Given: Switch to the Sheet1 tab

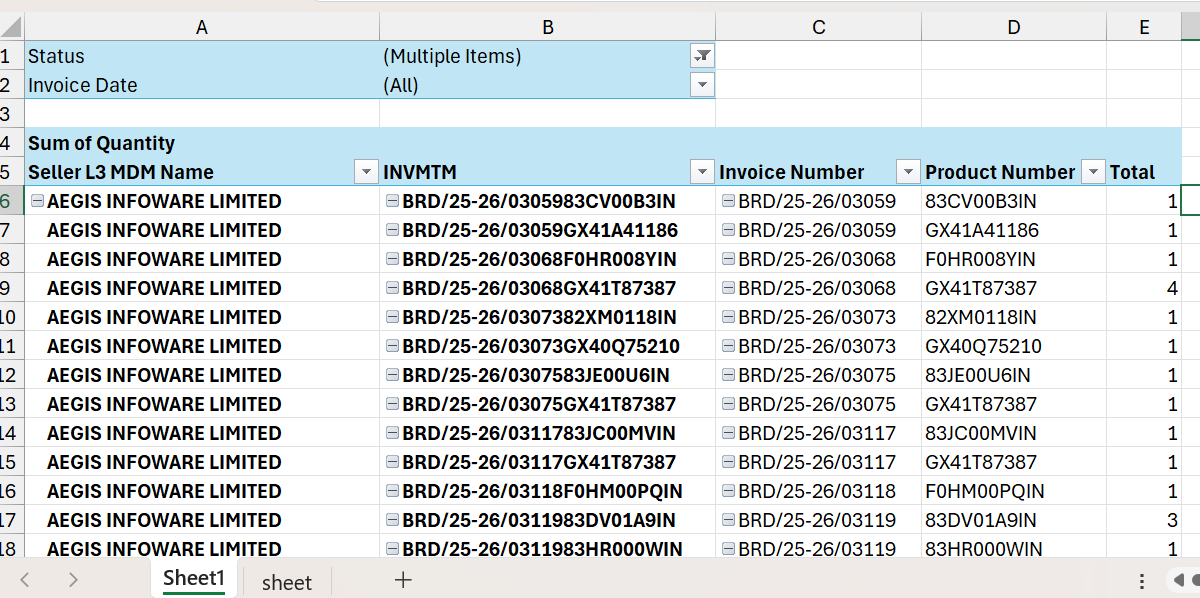Looking at the screenshot, I should coord(194,579).
